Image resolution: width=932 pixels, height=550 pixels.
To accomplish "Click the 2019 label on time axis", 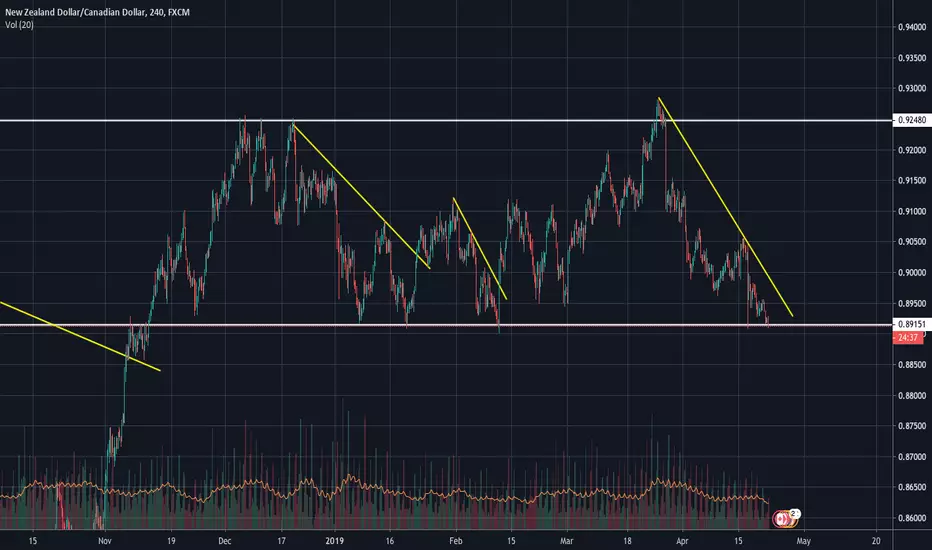I will click(335, 540).
